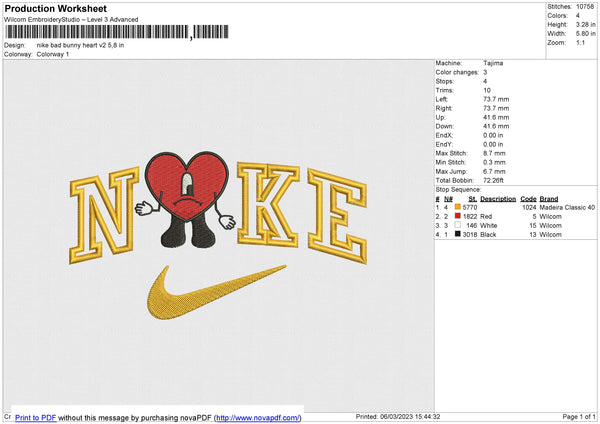
Task: Click the Wilcom brand in the Red row
Action: pyautogui.click(x=550, y=217)
